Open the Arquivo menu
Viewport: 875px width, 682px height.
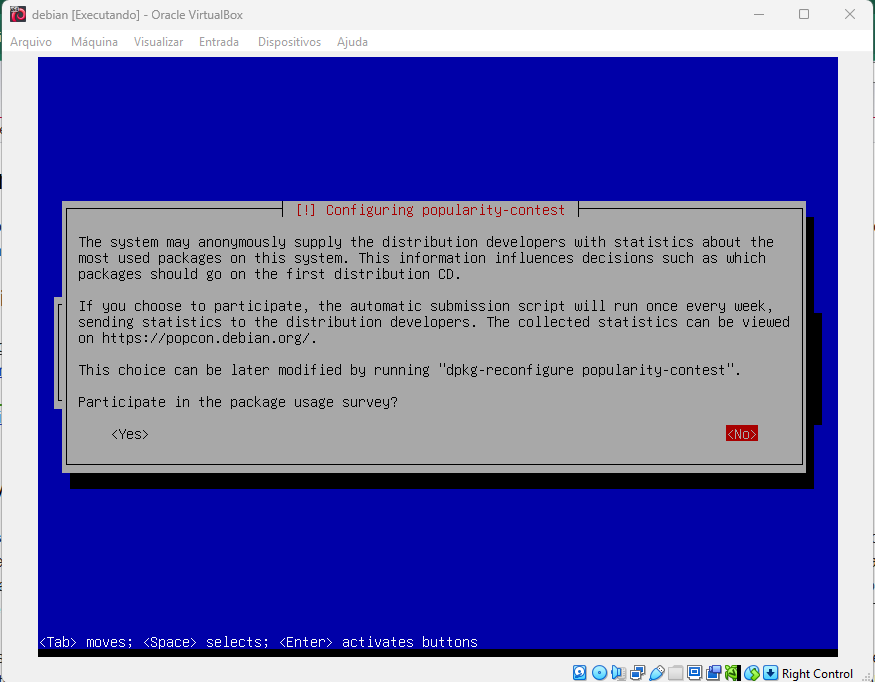tap(31, 42)
